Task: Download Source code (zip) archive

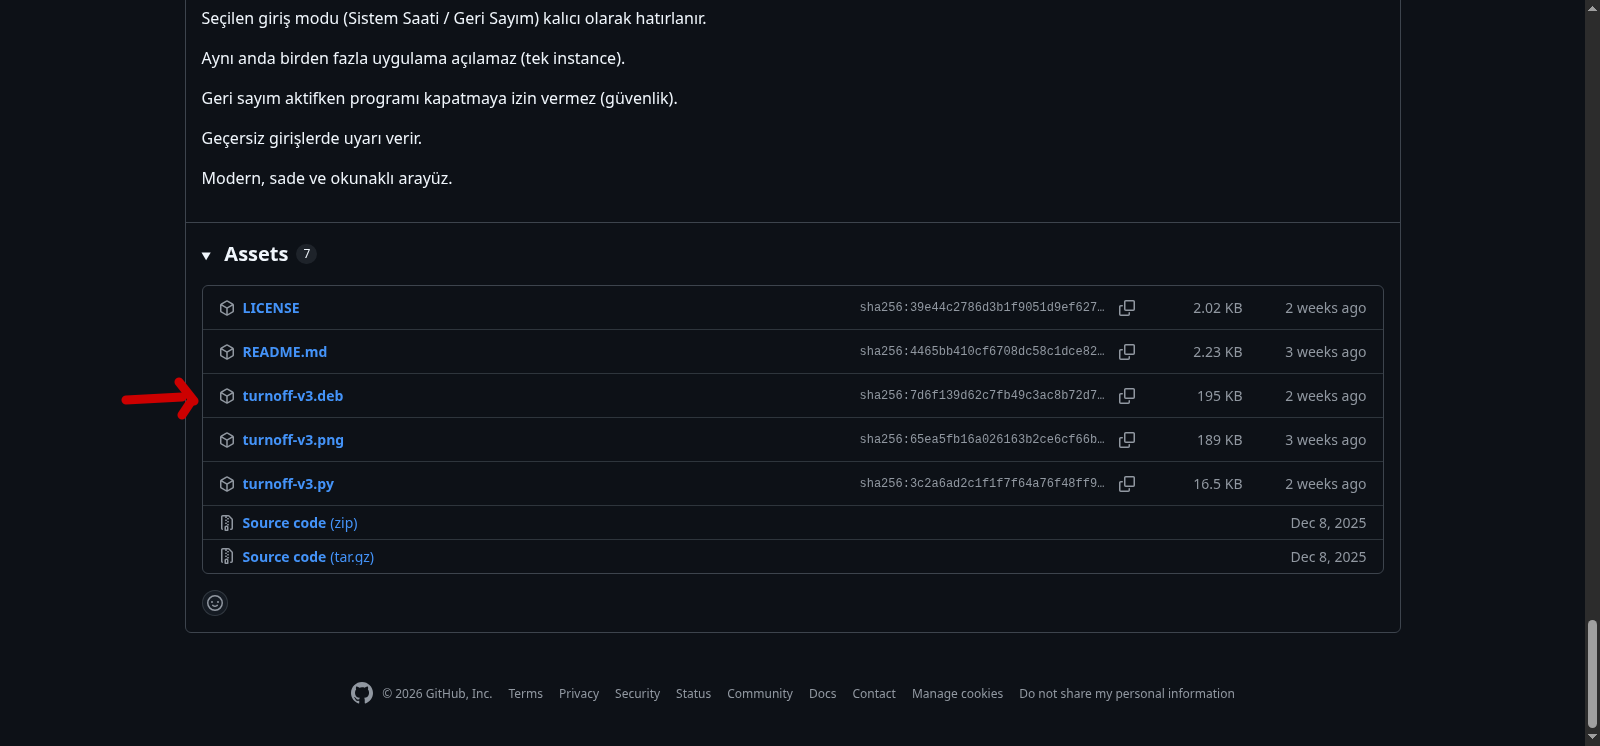Action: (299, 523)
